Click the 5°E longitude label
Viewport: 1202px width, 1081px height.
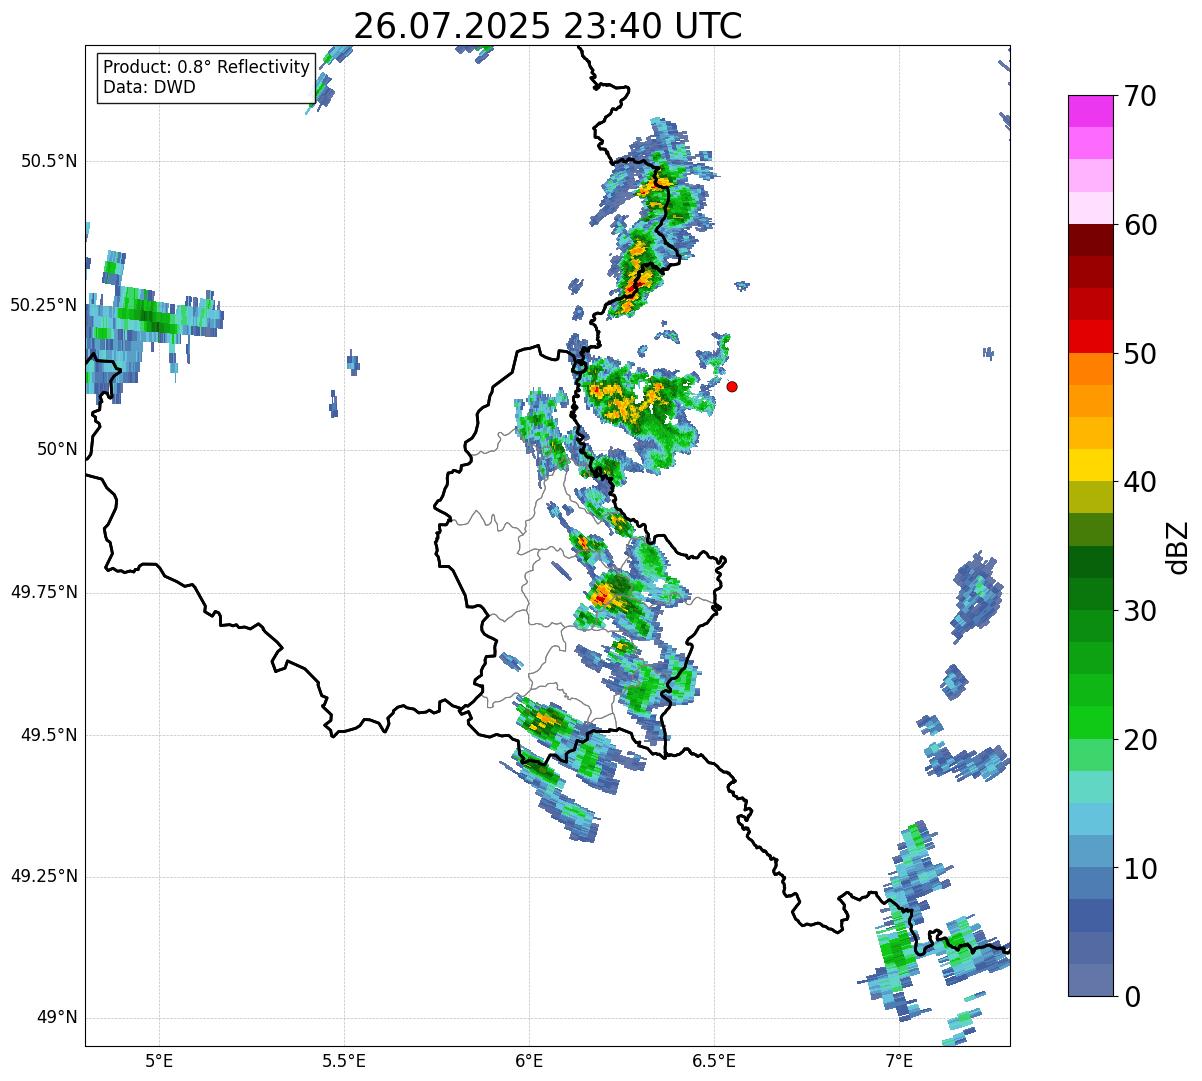(x=159, y=1061)
